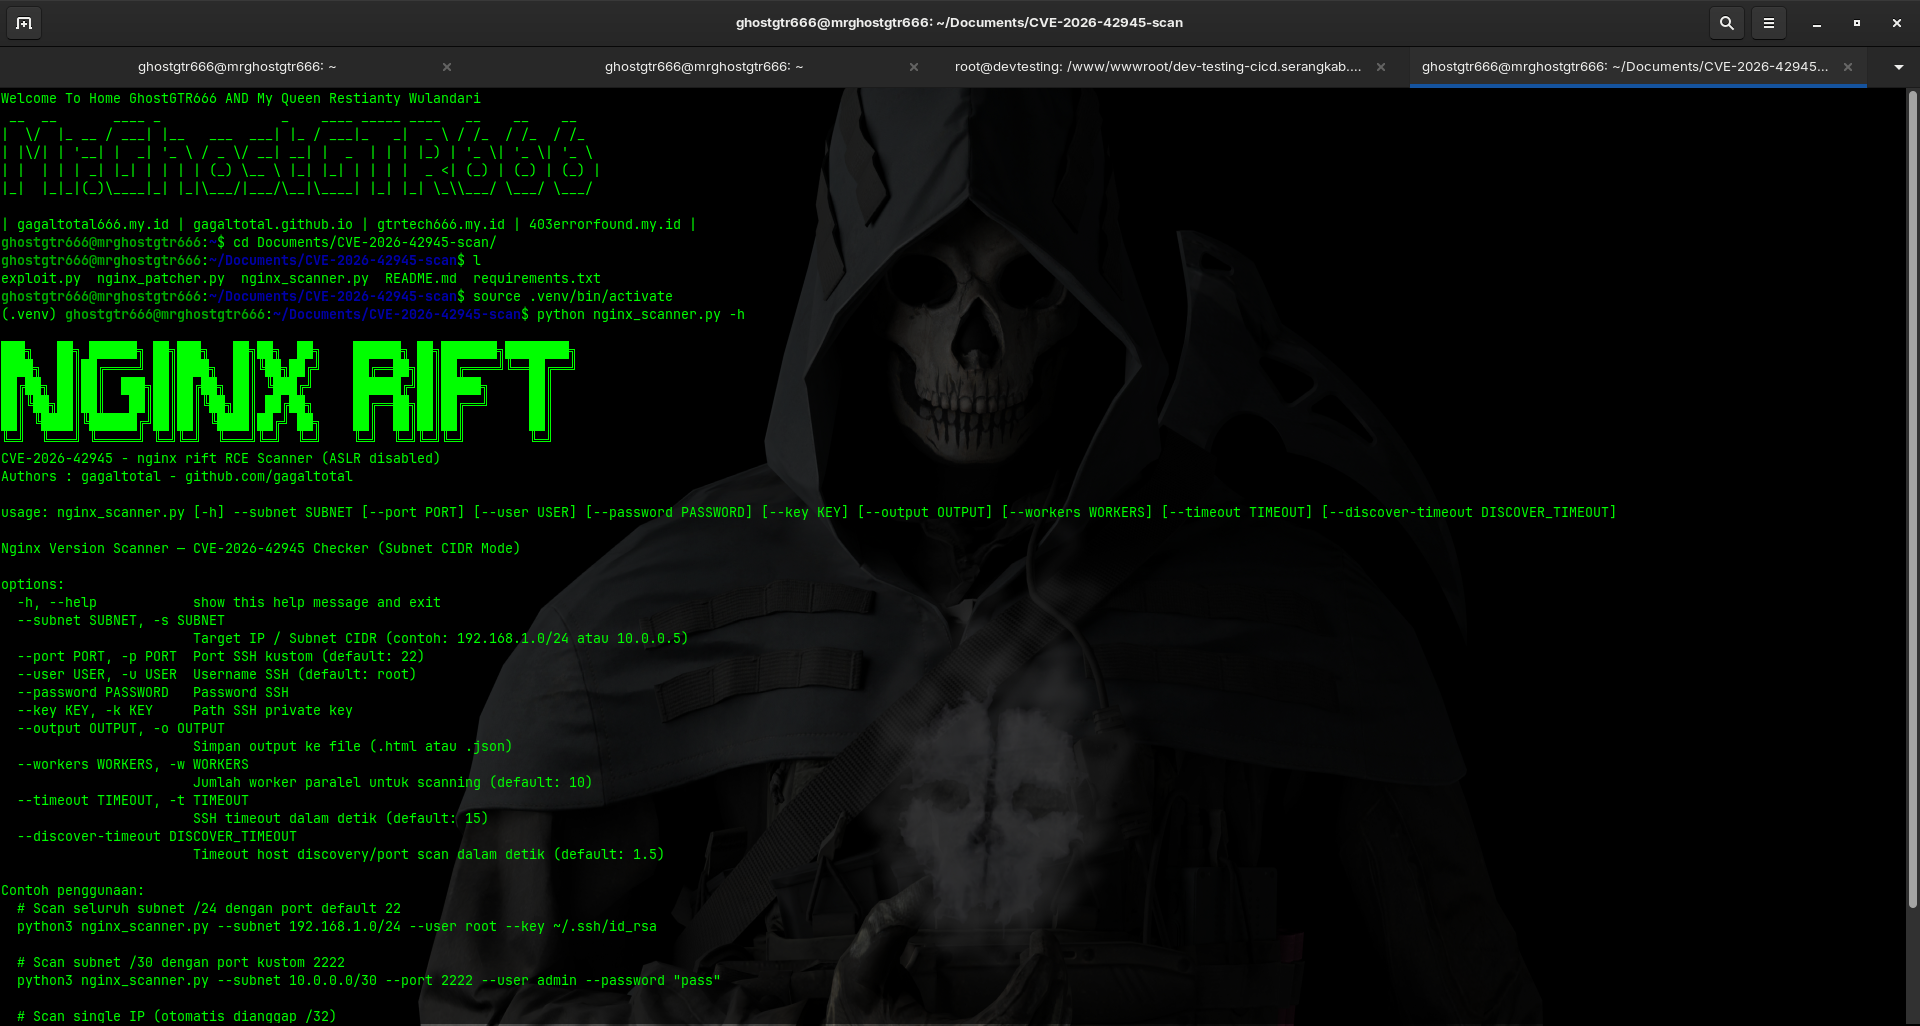Click the 'exploit.py' file name
The width and height of the screenshot is (1920, 1026).
coord(41,279)
